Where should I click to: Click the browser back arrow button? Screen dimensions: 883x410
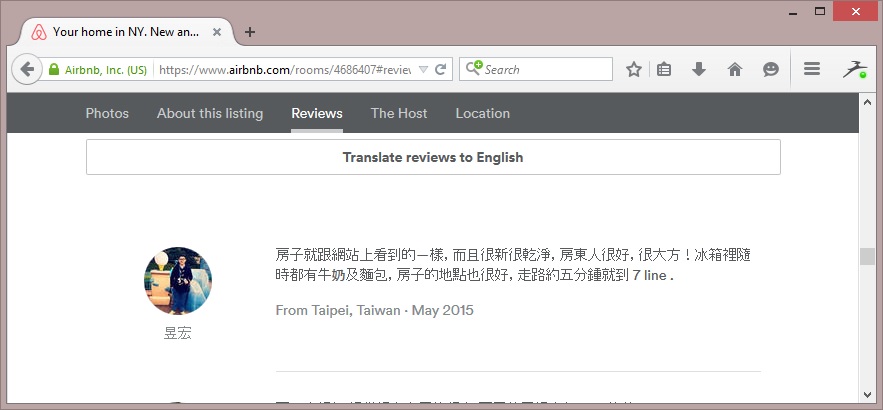click(25, 70)
